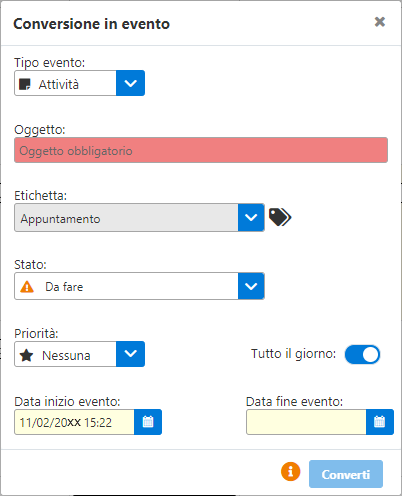Screen dimensions: 402x496
Task: Select the Da fare status field
Action: tap(126, 286)
